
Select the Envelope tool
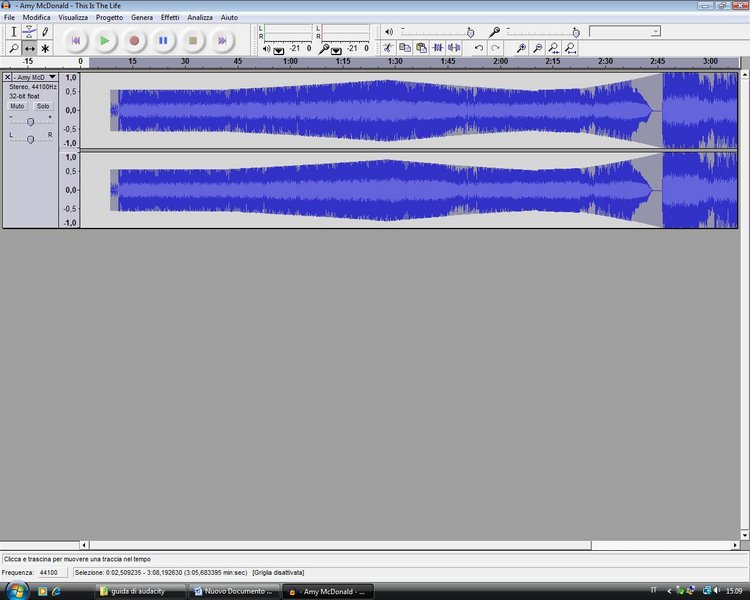pyautogui.click(x=29, y=32)
